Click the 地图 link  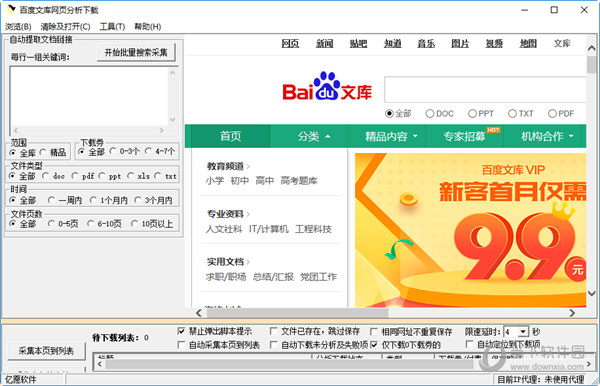pyautogui.click(x=528, y=44)
